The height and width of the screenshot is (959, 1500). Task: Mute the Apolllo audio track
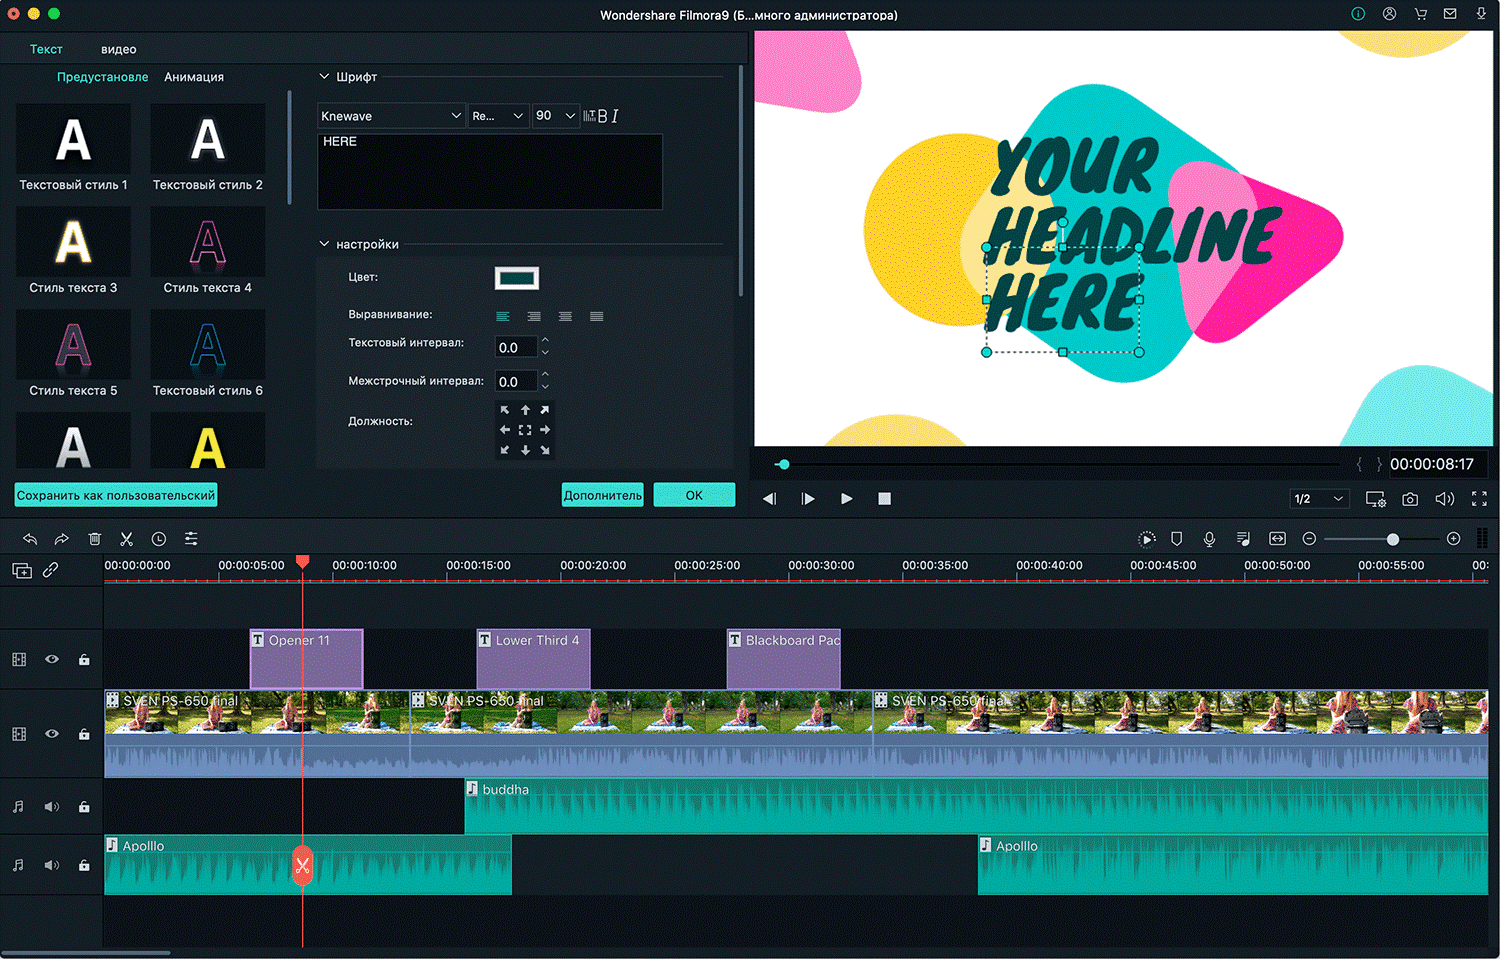pos(52,865)
